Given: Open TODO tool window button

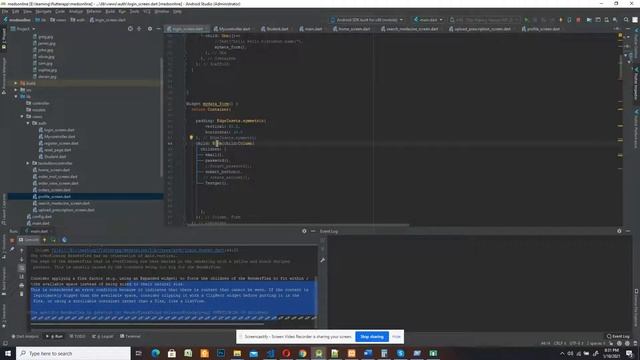Looking at the screenshot, I should pyautogui.click(x=78, y=336).
